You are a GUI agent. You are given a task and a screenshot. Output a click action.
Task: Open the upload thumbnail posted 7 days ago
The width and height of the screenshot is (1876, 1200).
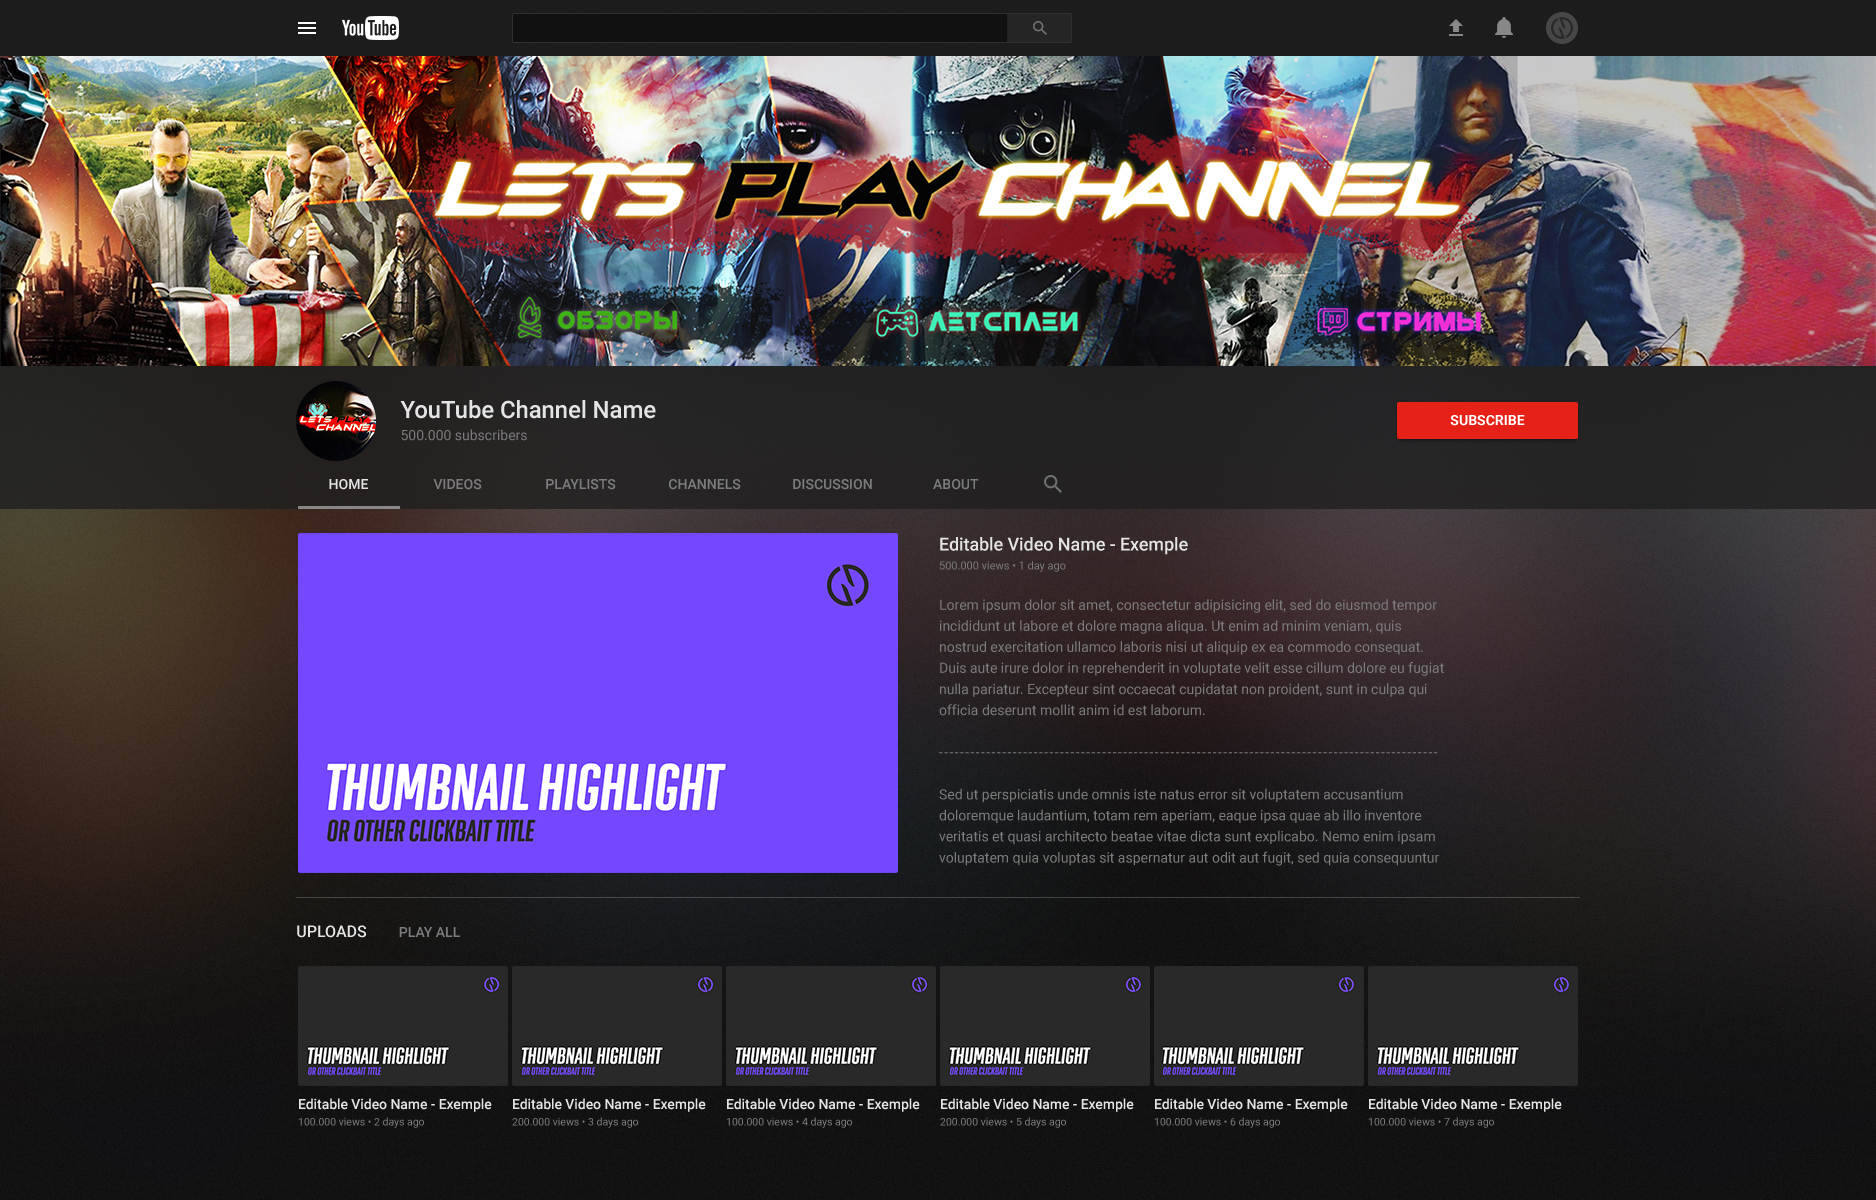(x=1473, y=1026)
